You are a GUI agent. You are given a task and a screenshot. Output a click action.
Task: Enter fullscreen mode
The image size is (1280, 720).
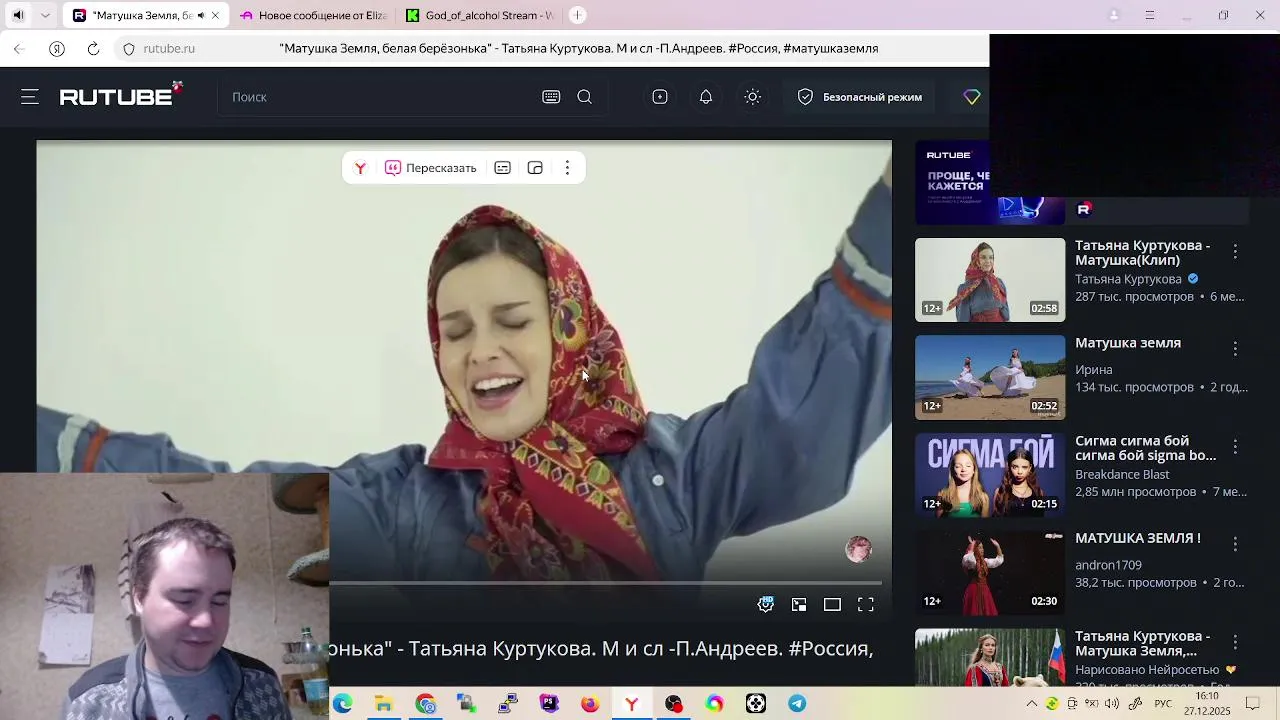point(866,604)
